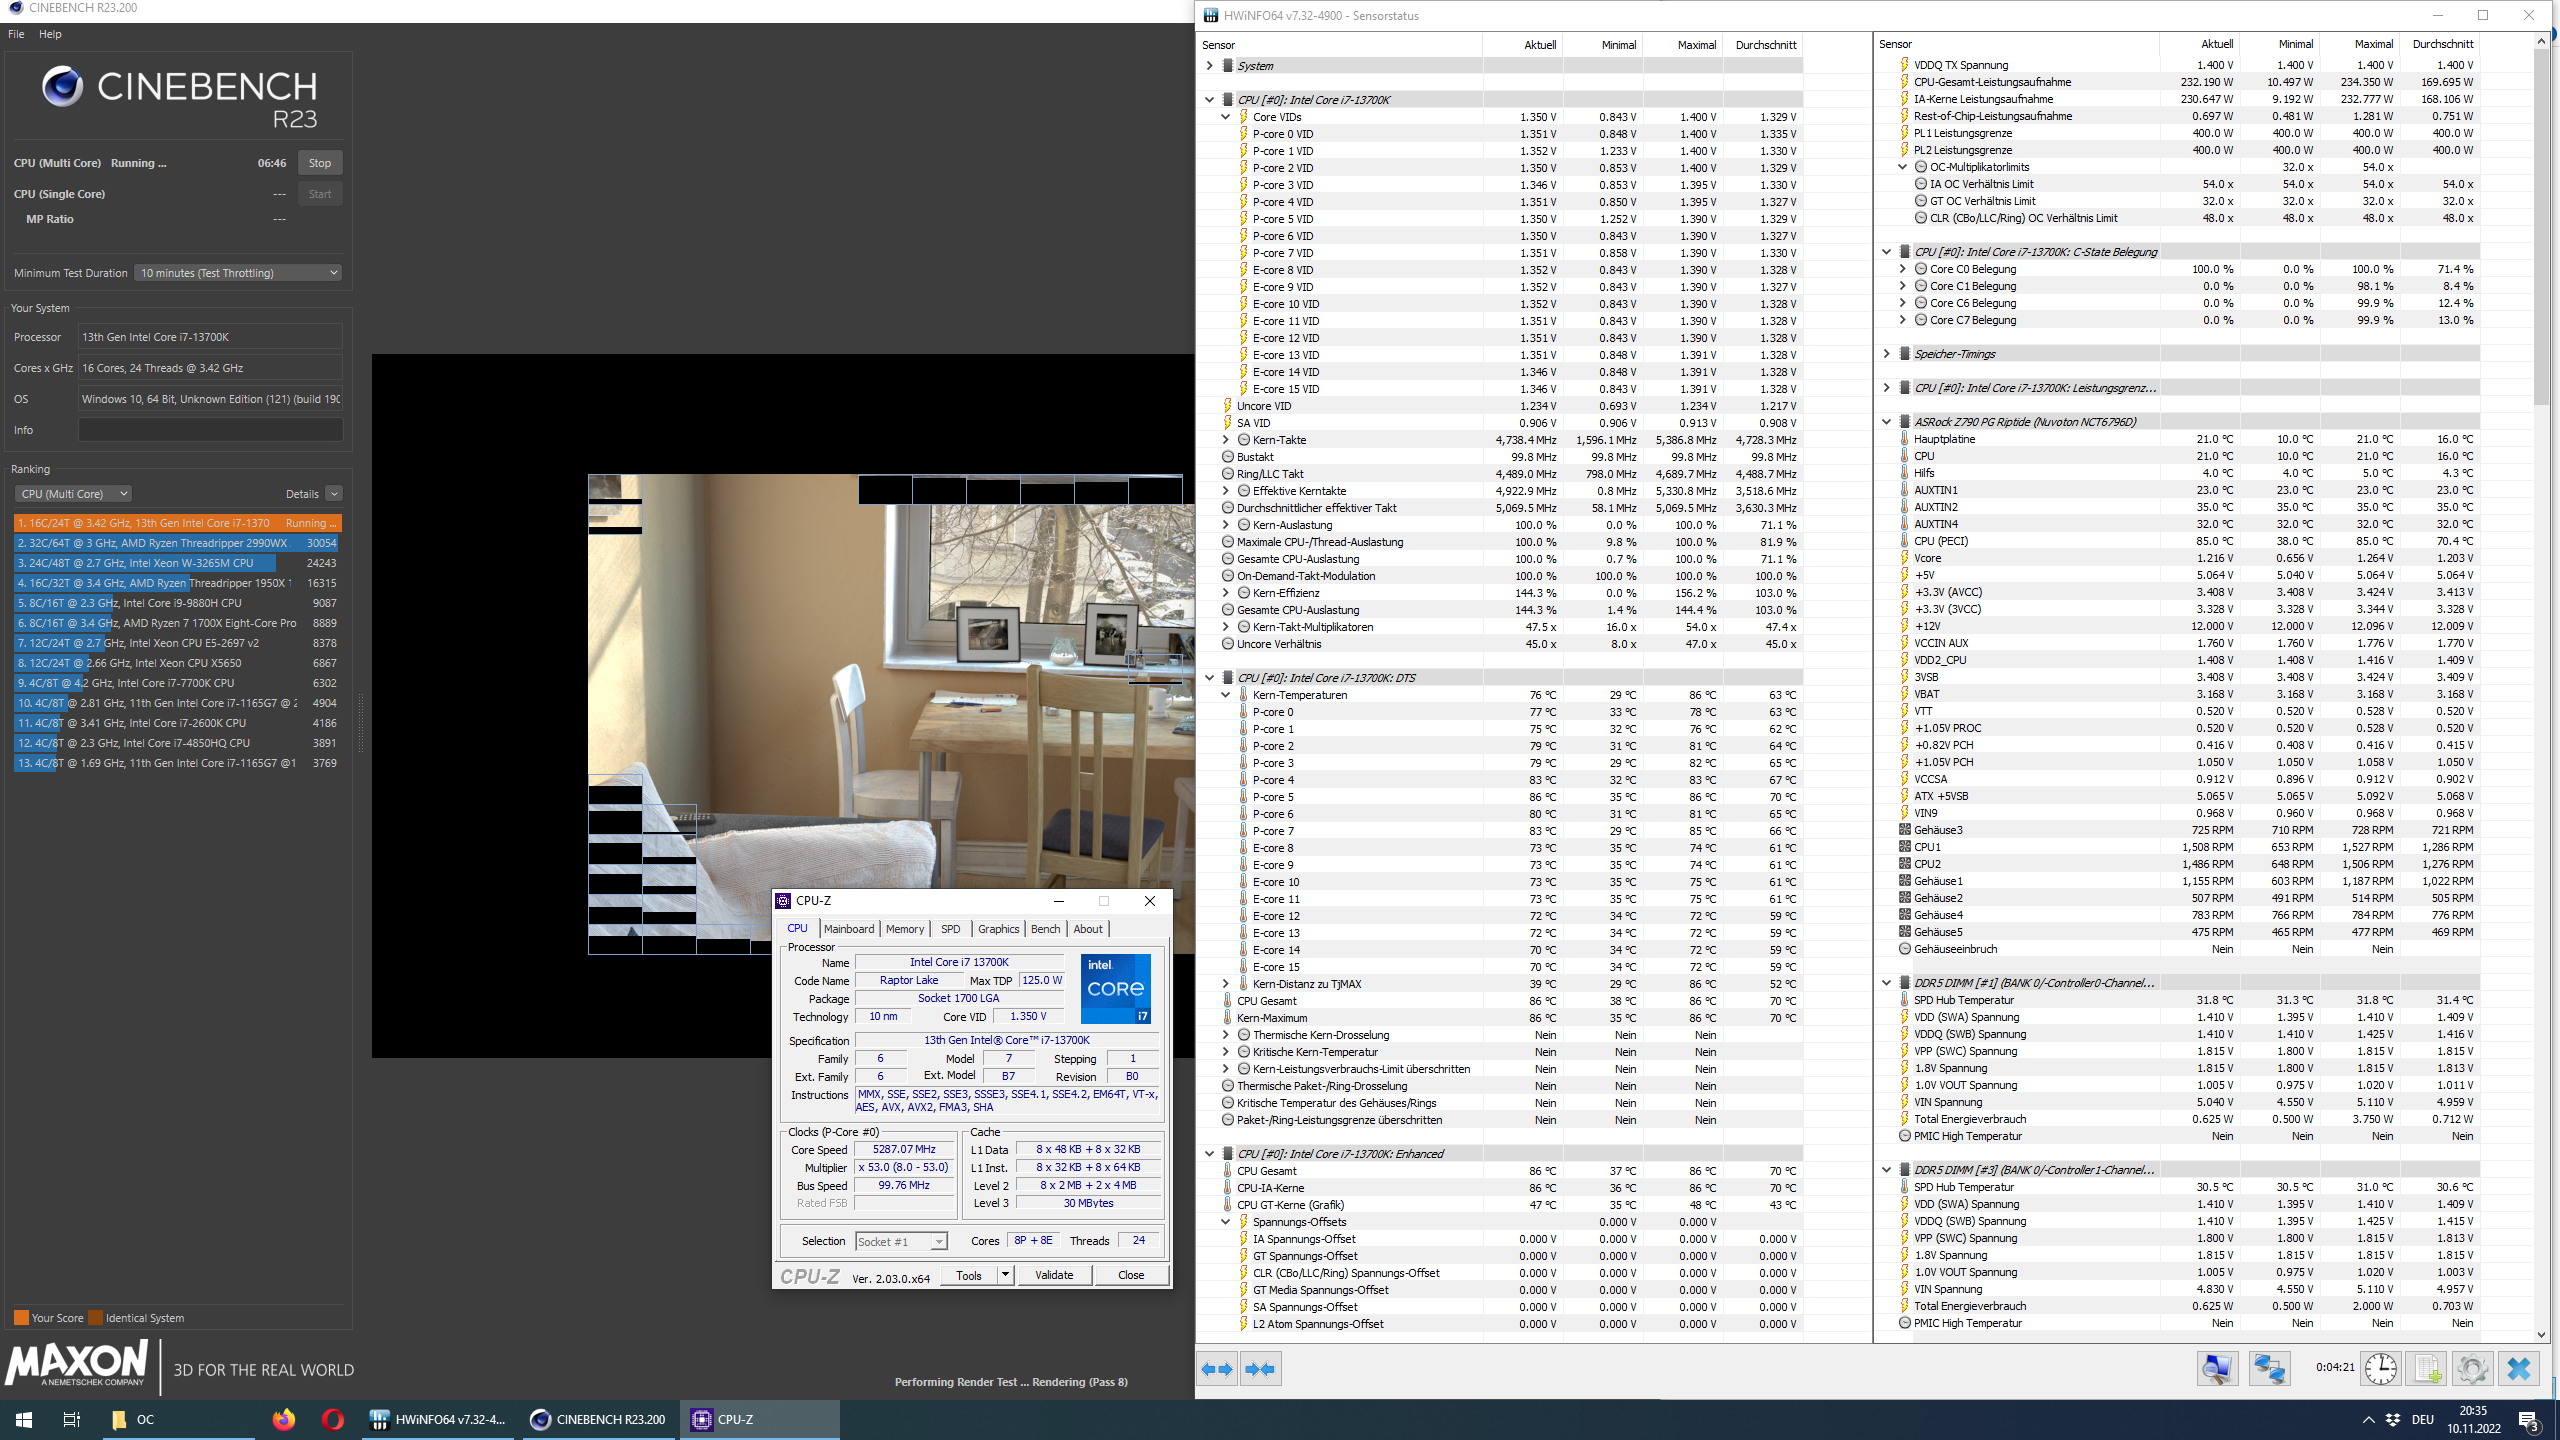Open Minimum Test Duration dropdown
The width and height of the screenshot is (2560, 1440).
[x=239, y=273]
